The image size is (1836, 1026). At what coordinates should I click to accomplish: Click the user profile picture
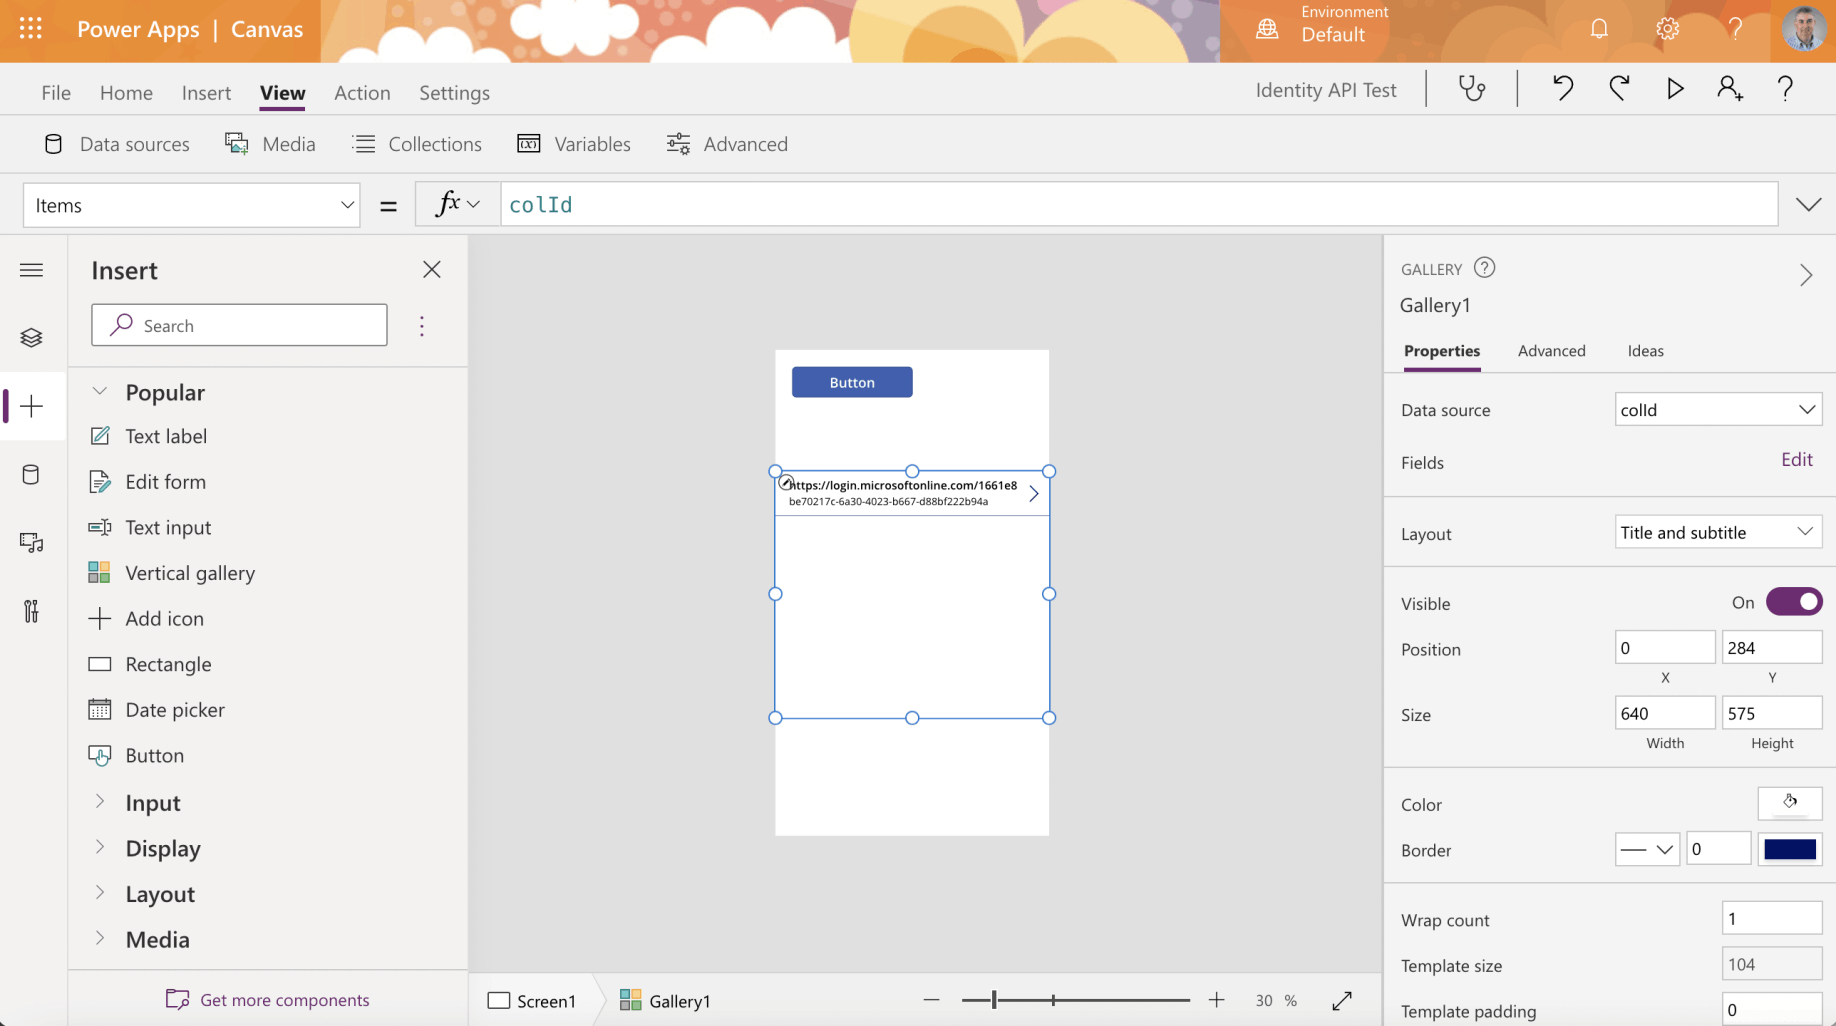pos(1804,29)
